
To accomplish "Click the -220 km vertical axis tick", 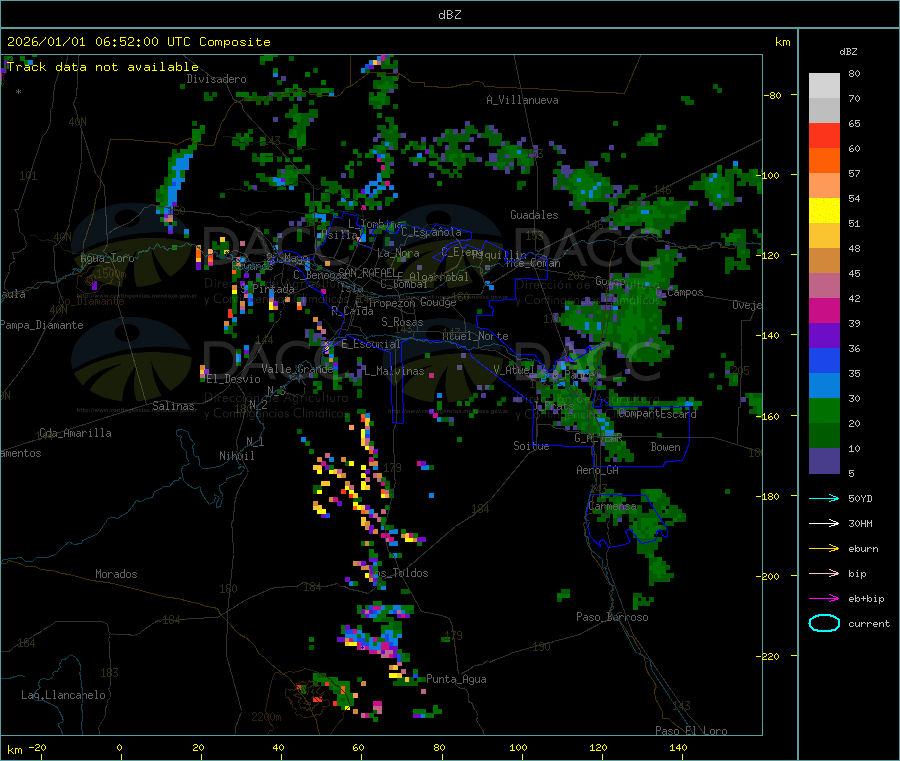I will tap(770, 657).
